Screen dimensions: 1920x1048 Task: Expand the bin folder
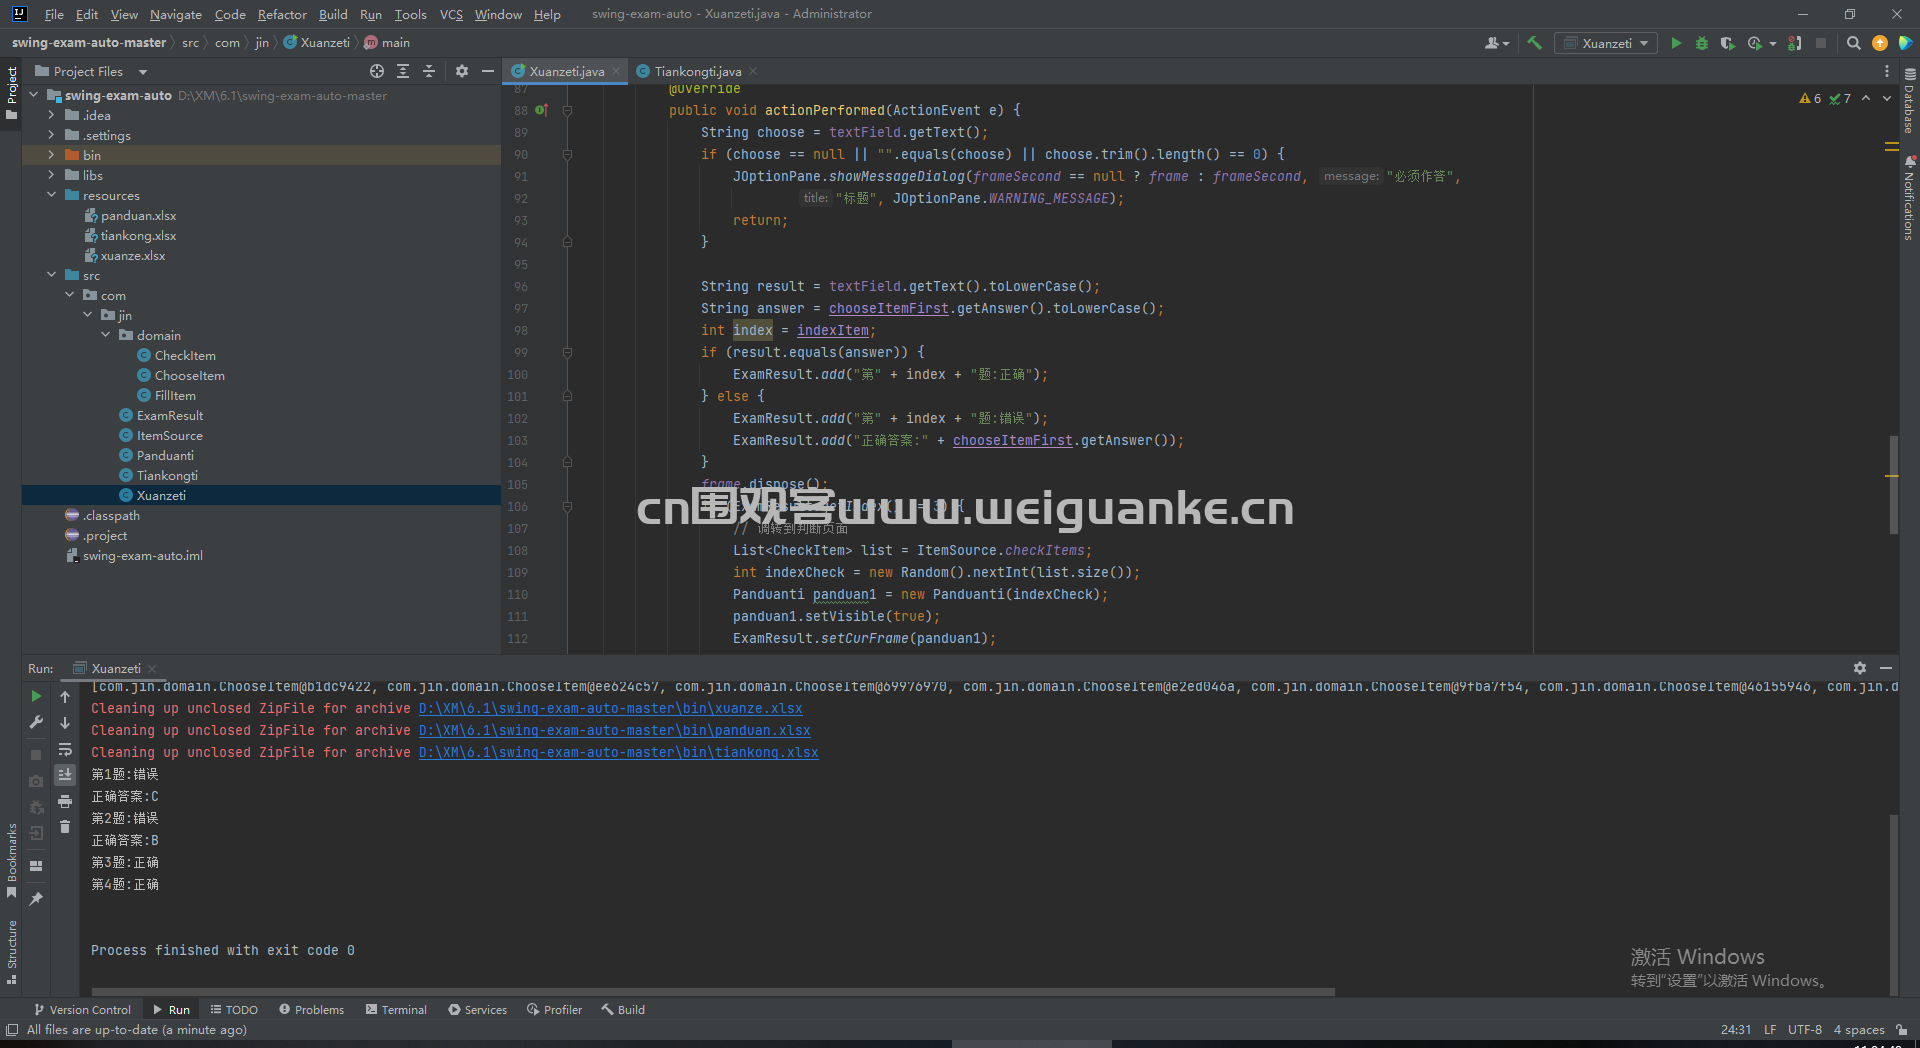tap(51, 155)
